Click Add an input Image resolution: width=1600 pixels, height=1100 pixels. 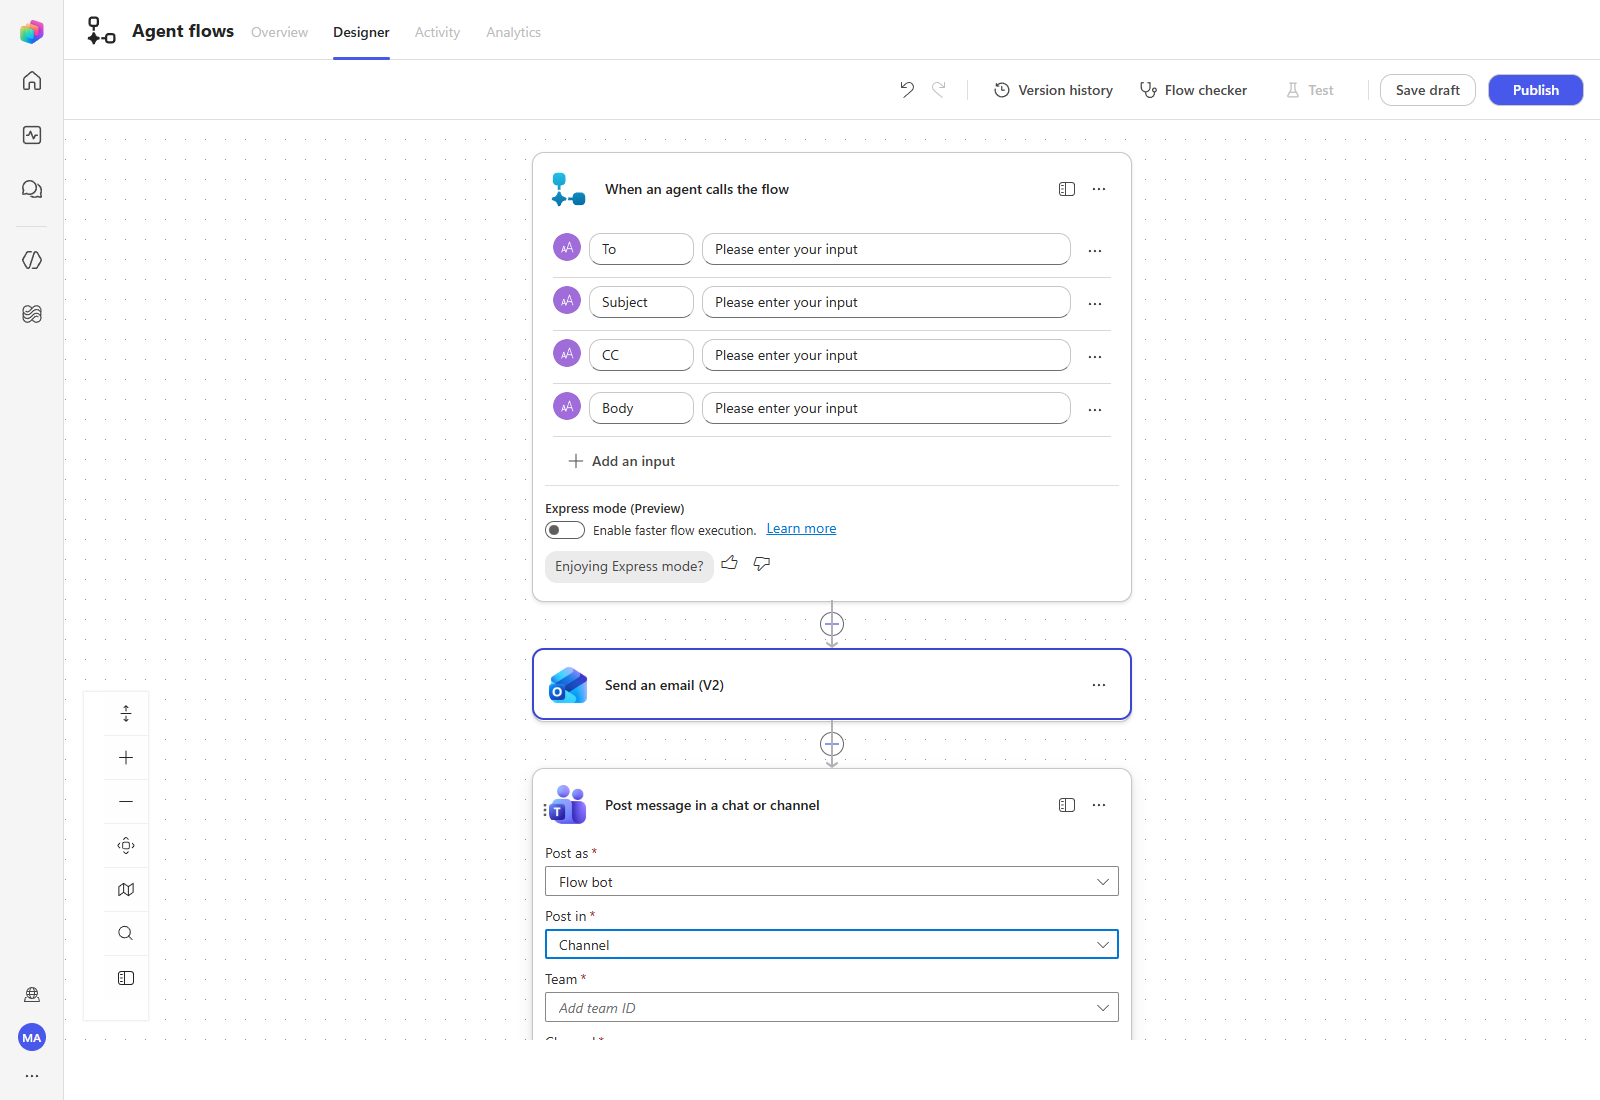point(622,461)
